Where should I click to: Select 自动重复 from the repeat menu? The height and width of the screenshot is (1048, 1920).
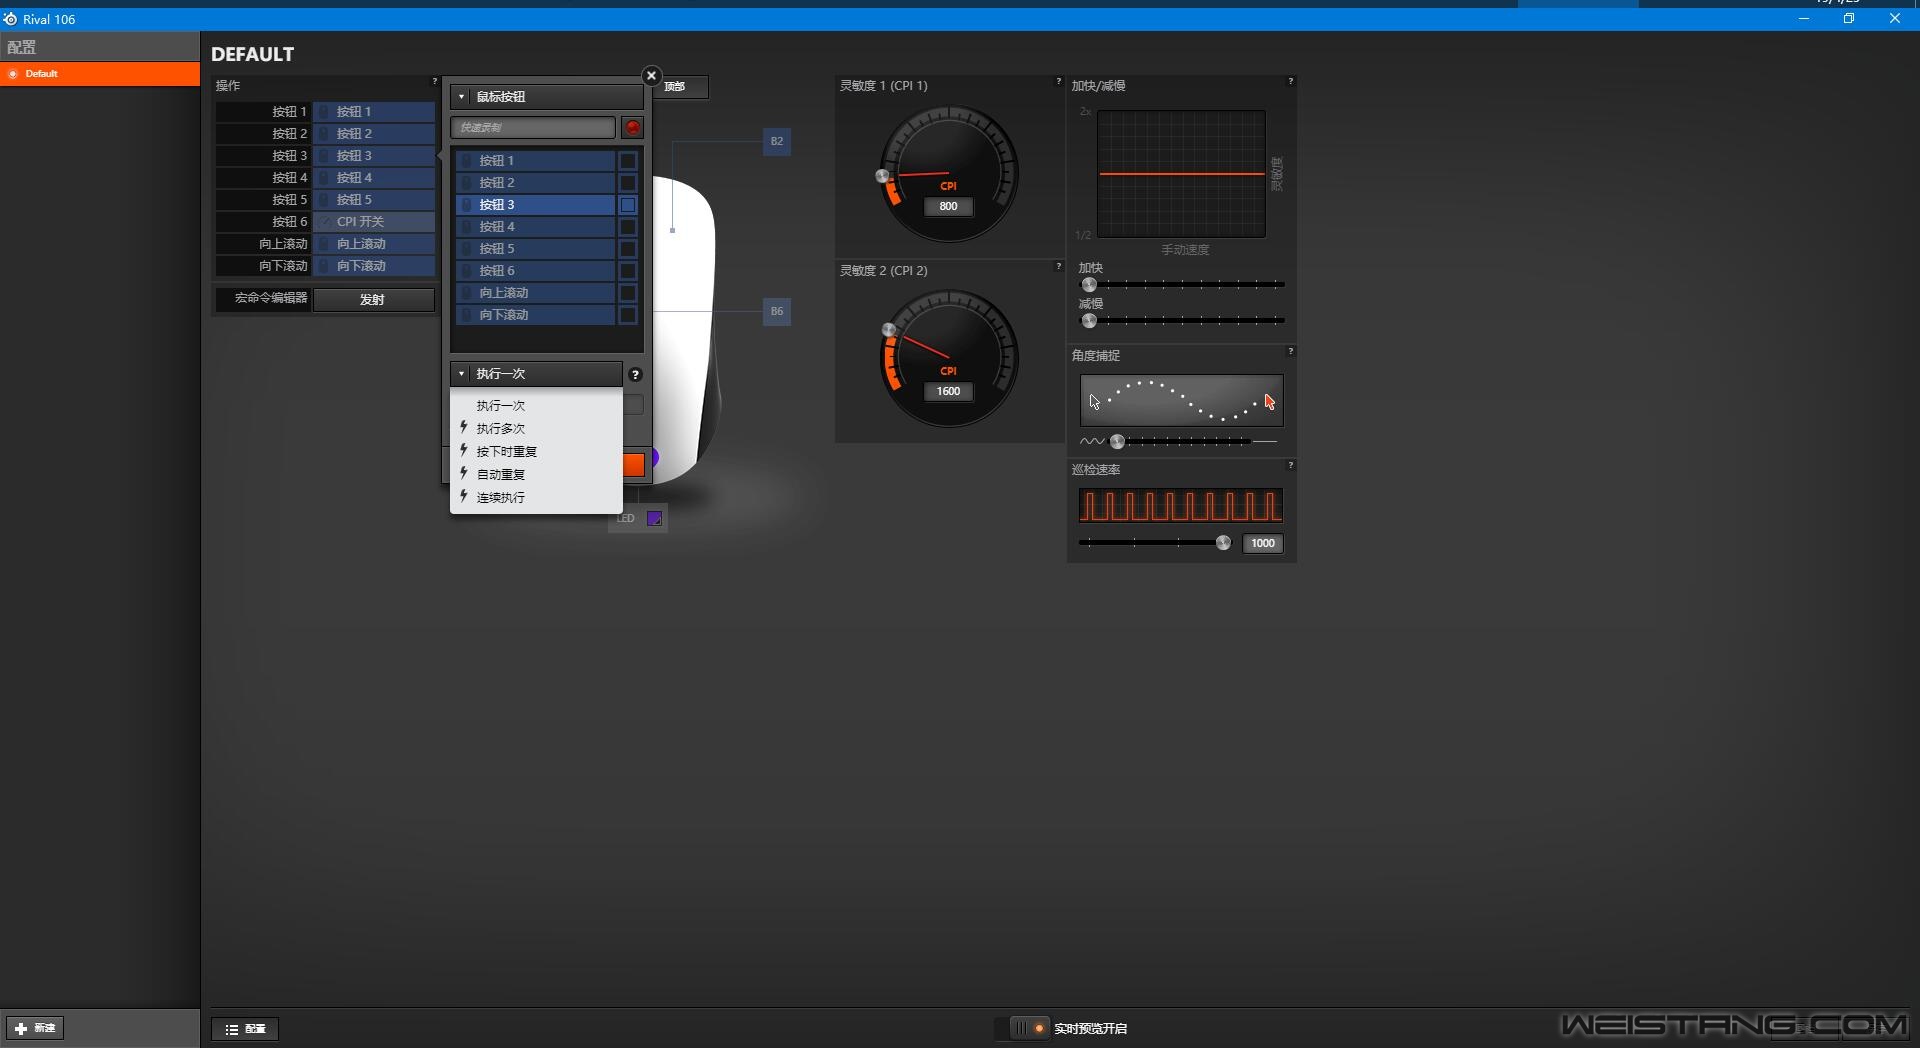(x=501, y=475)
